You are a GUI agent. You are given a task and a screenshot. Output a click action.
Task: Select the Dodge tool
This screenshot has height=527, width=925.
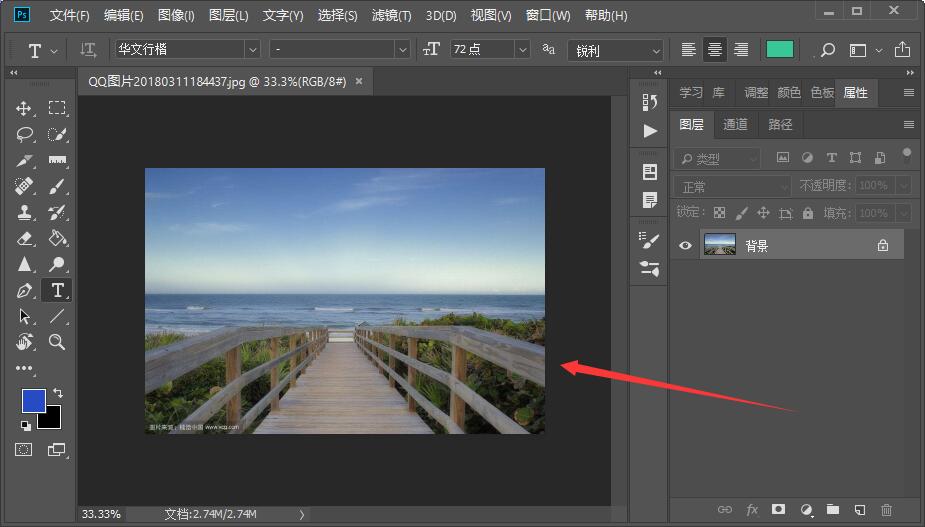pos(57,264)
